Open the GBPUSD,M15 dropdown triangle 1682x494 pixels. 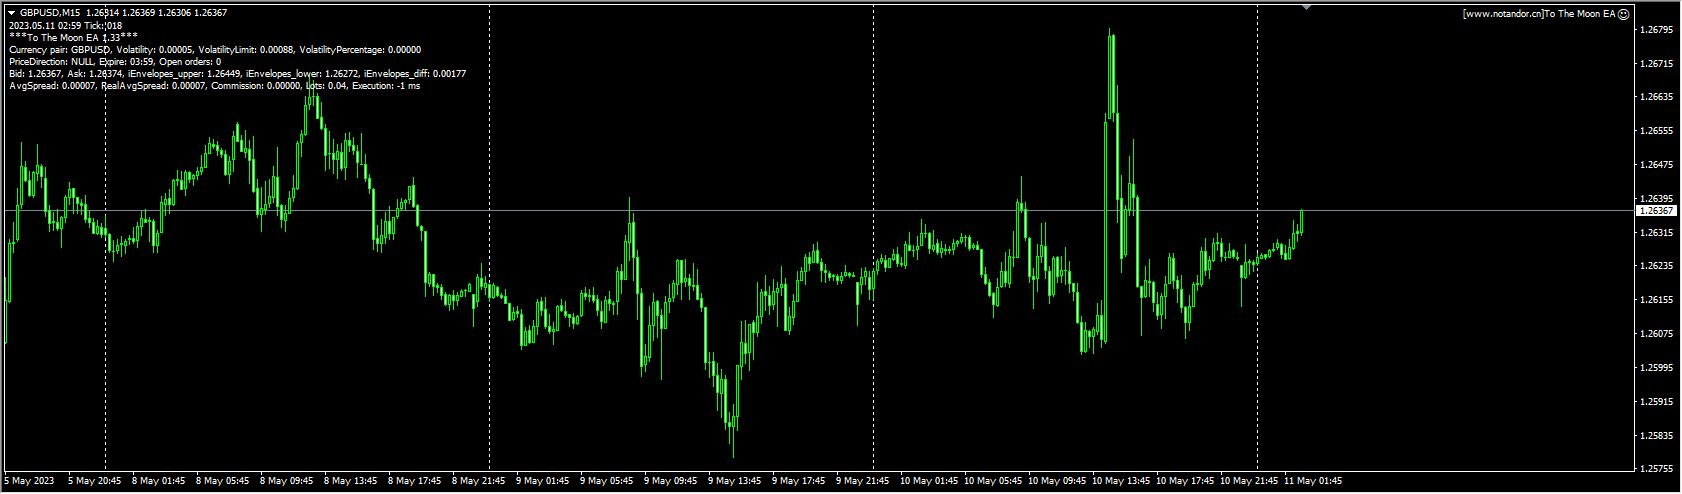tap(11, 13)
